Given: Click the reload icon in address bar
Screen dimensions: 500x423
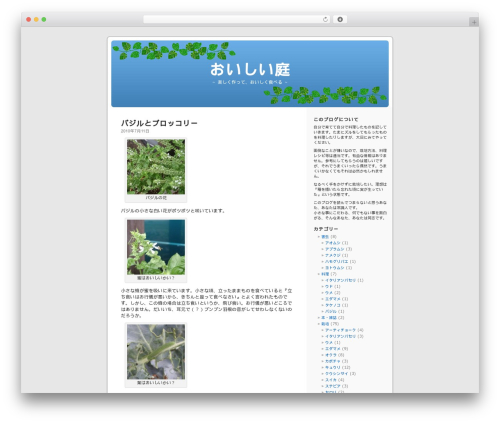Looking at the screenshot, I should pos(325,19).
